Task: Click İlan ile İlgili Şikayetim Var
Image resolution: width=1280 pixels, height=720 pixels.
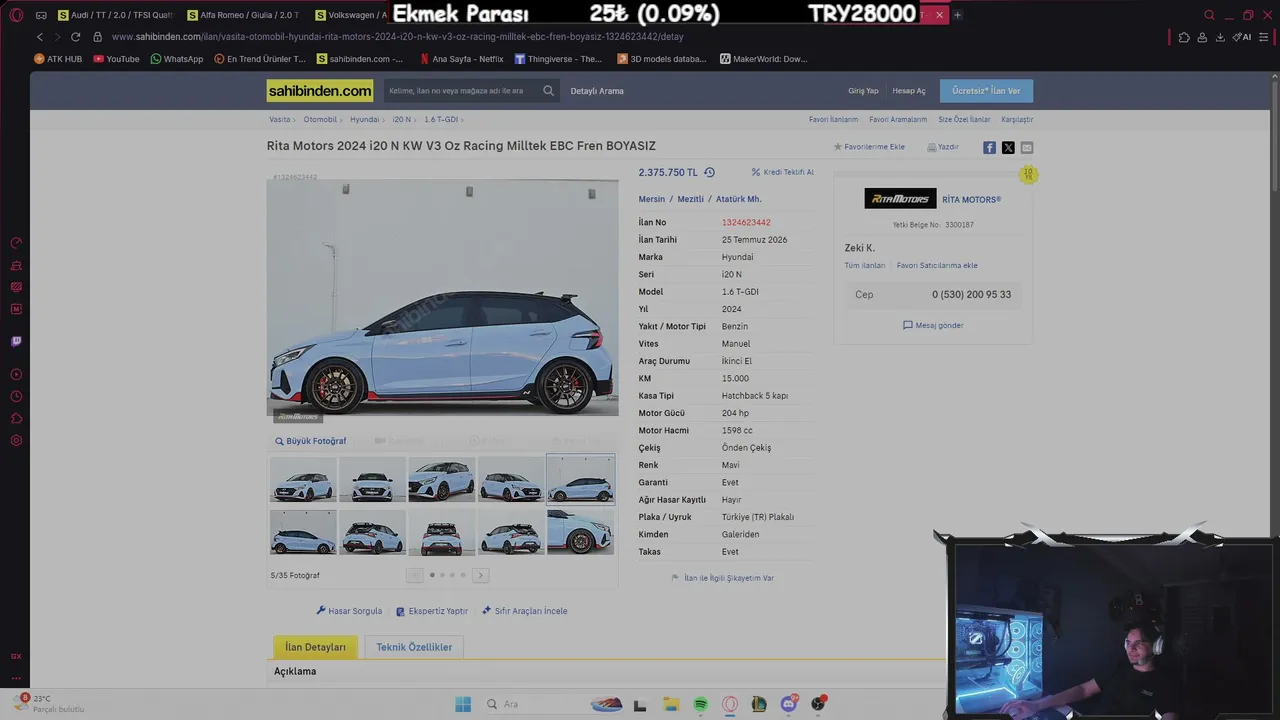Action: [x=723, y=578]
